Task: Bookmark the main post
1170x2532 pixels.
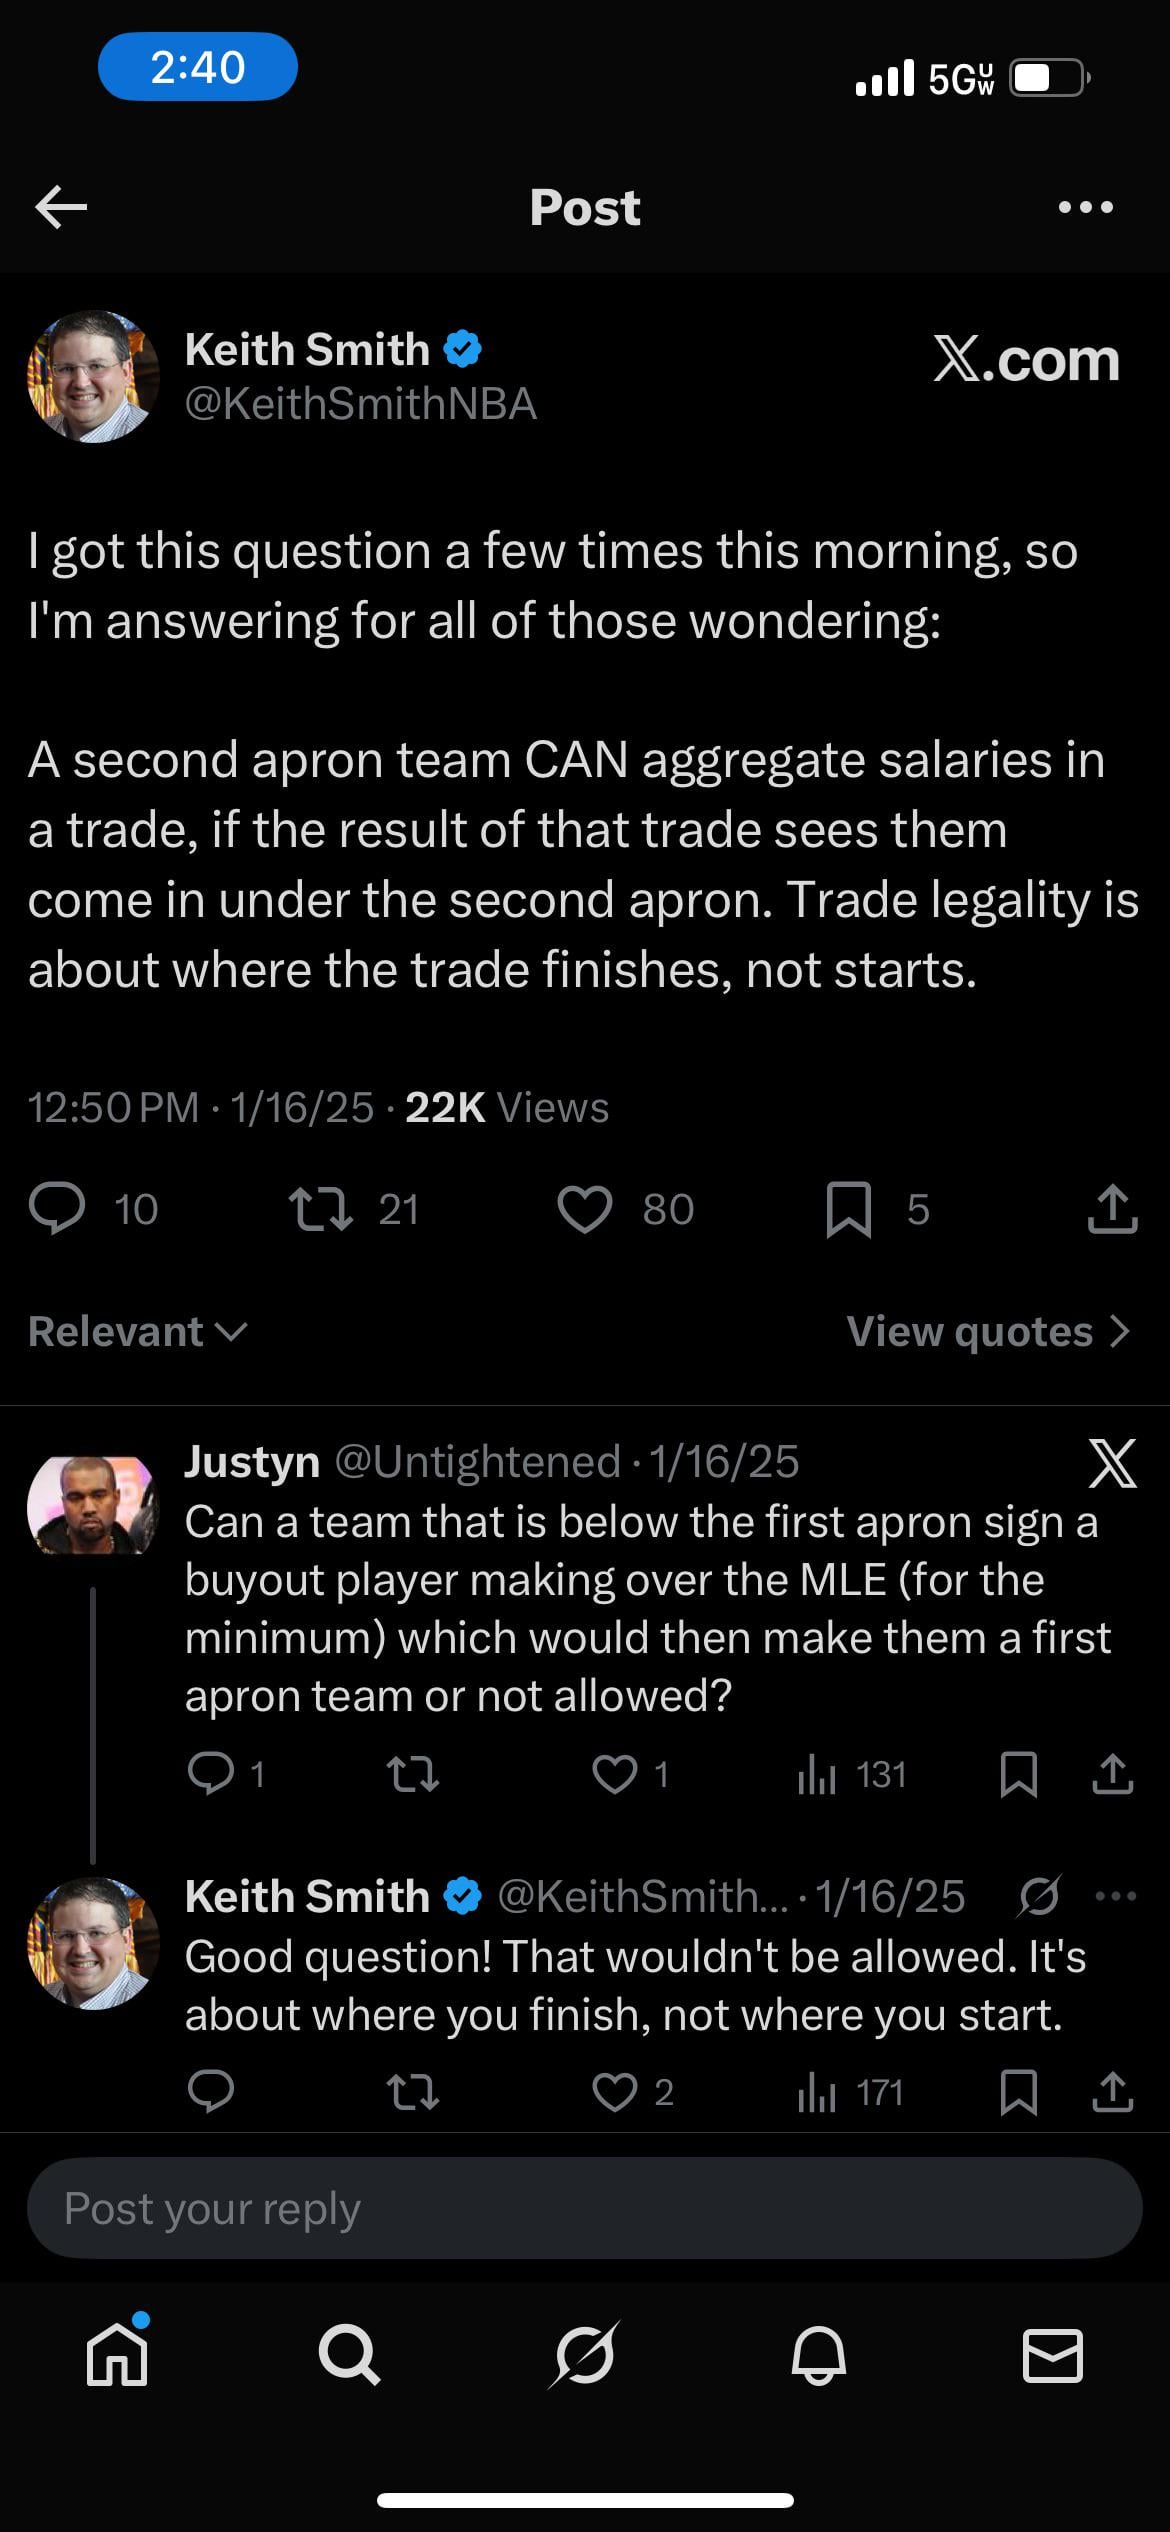Action: tap(849, 1209)
